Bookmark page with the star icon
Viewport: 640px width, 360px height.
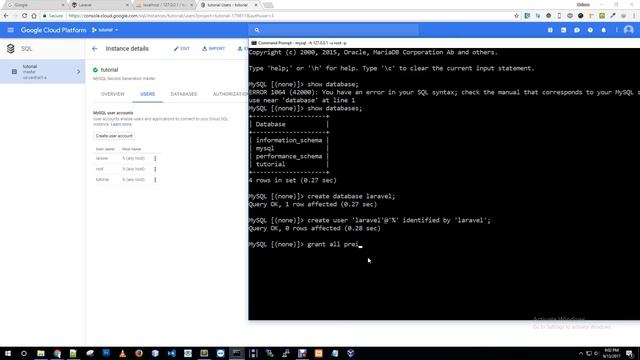tap(516, 16)
